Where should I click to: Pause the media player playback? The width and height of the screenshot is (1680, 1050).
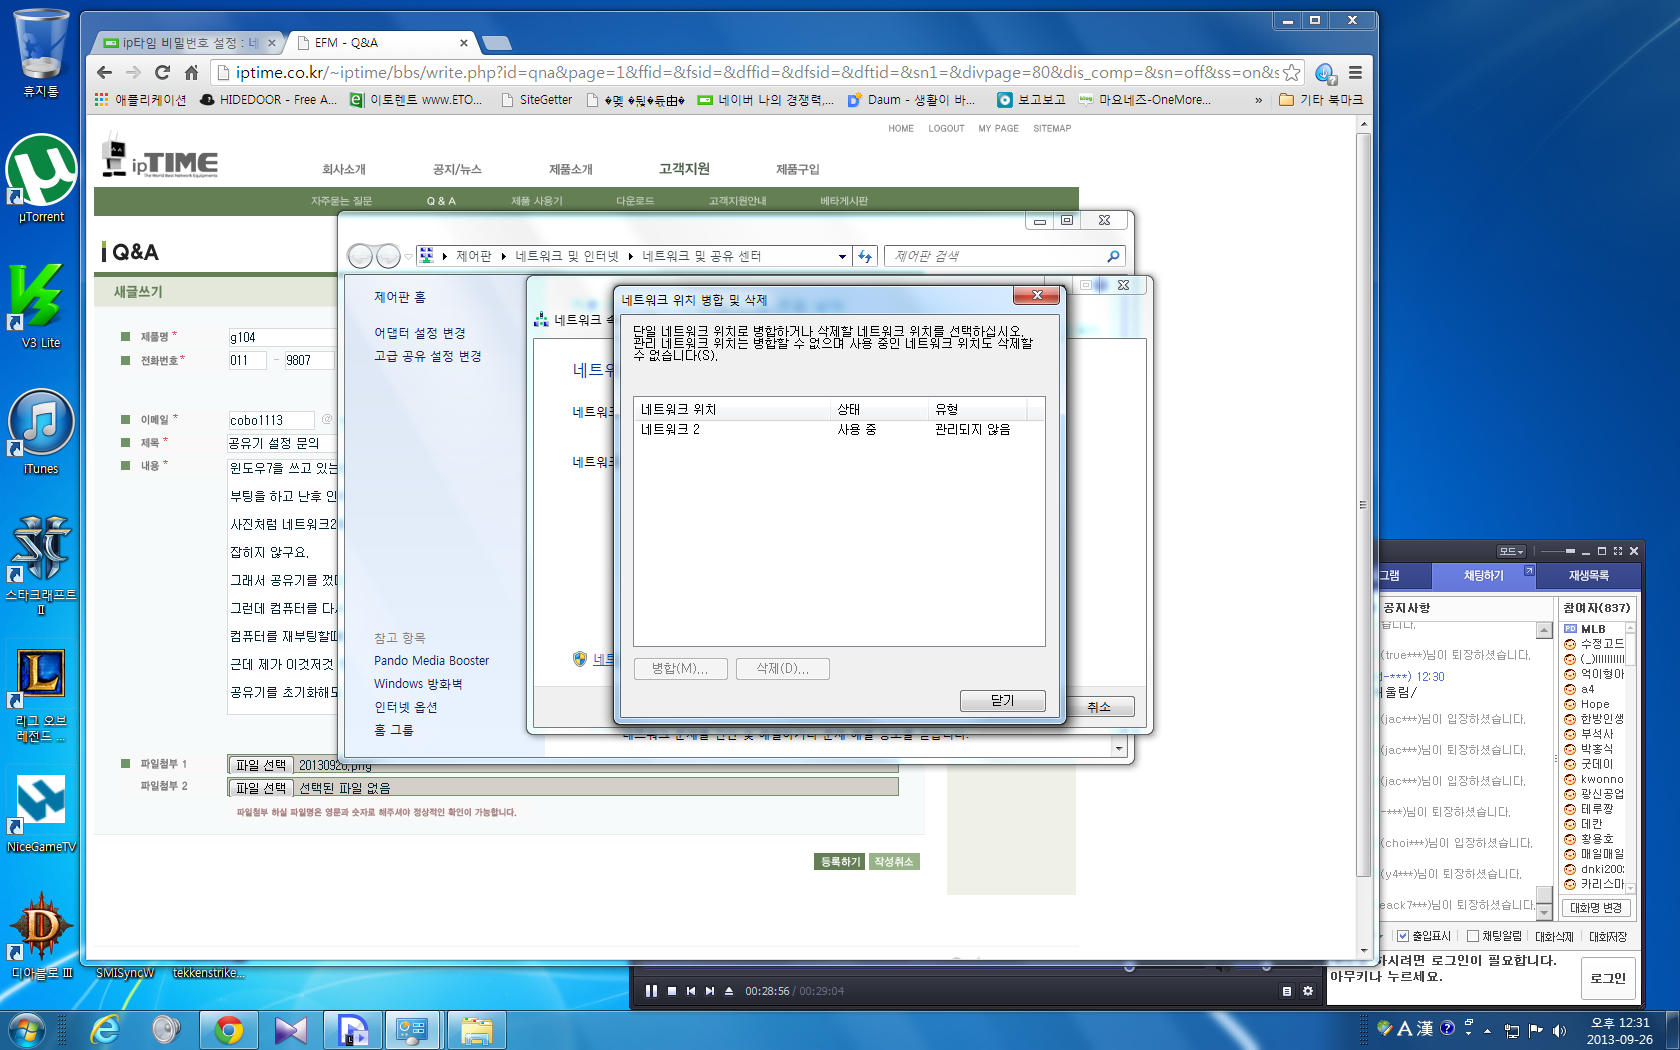pos(651,991)
